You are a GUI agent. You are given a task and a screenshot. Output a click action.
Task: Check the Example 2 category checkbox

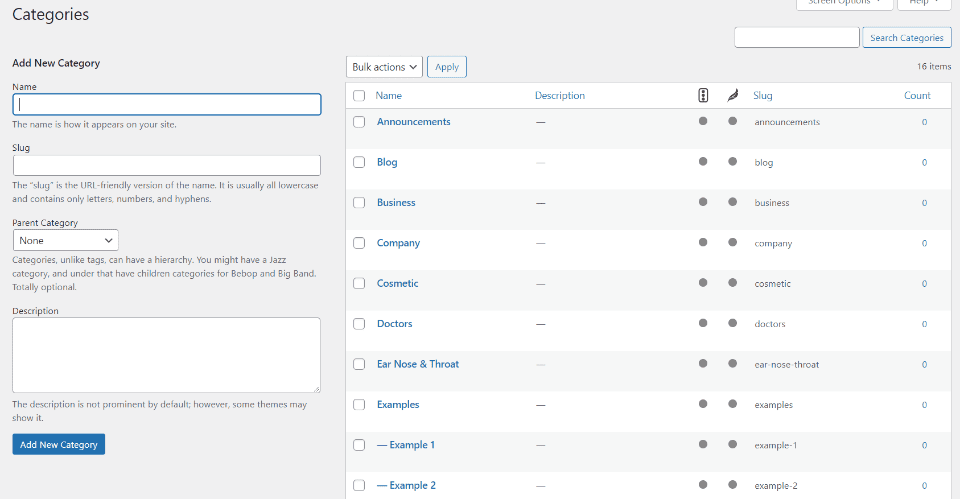359,486
